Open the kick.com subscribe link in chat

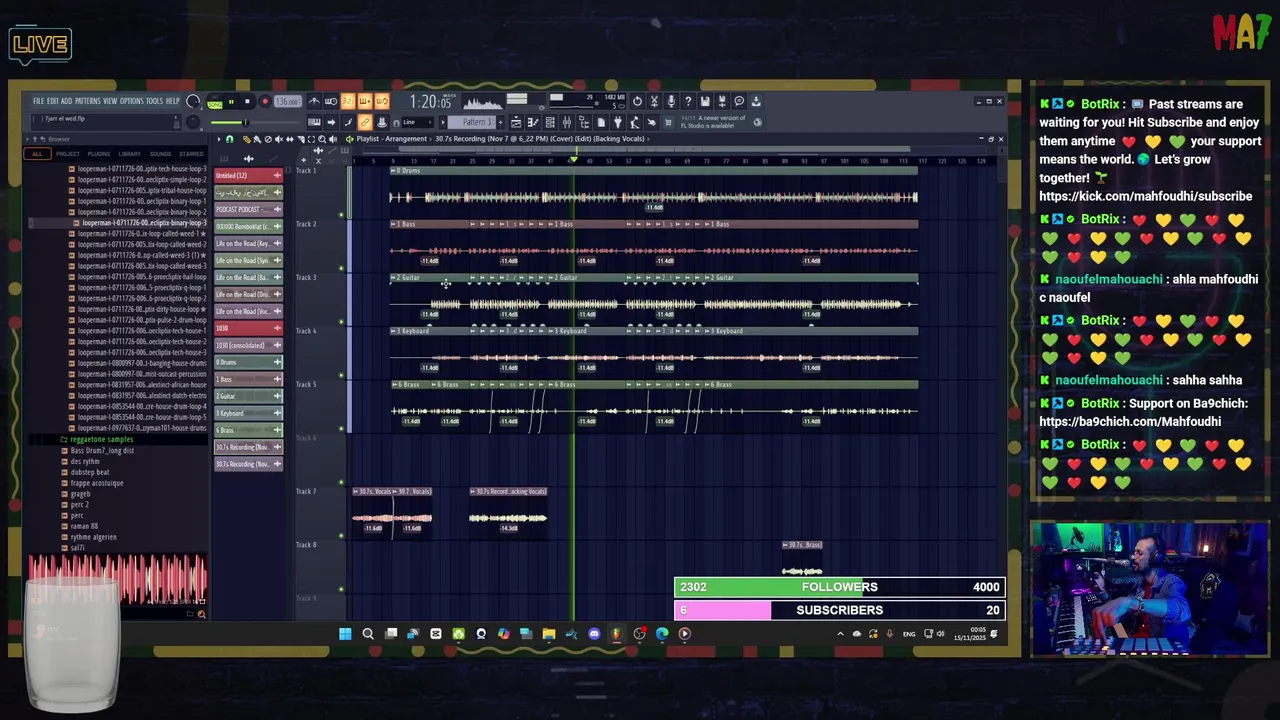[x=1145, y=196]
